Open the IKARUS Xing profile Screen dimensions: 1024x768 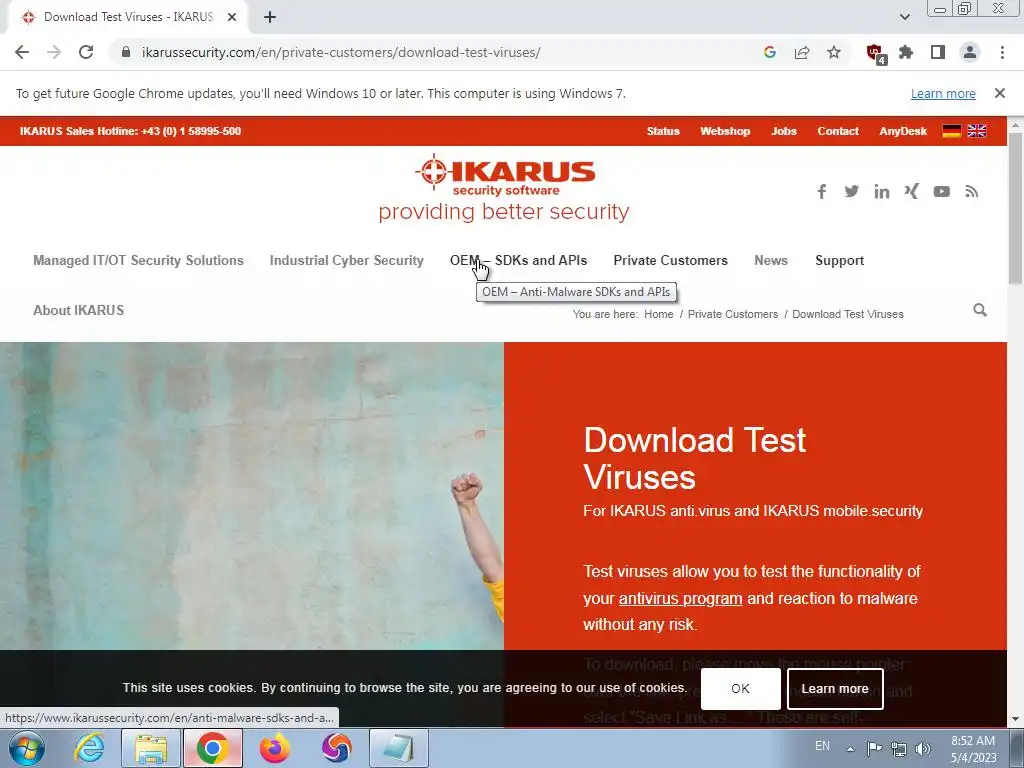tap(912, 191)
